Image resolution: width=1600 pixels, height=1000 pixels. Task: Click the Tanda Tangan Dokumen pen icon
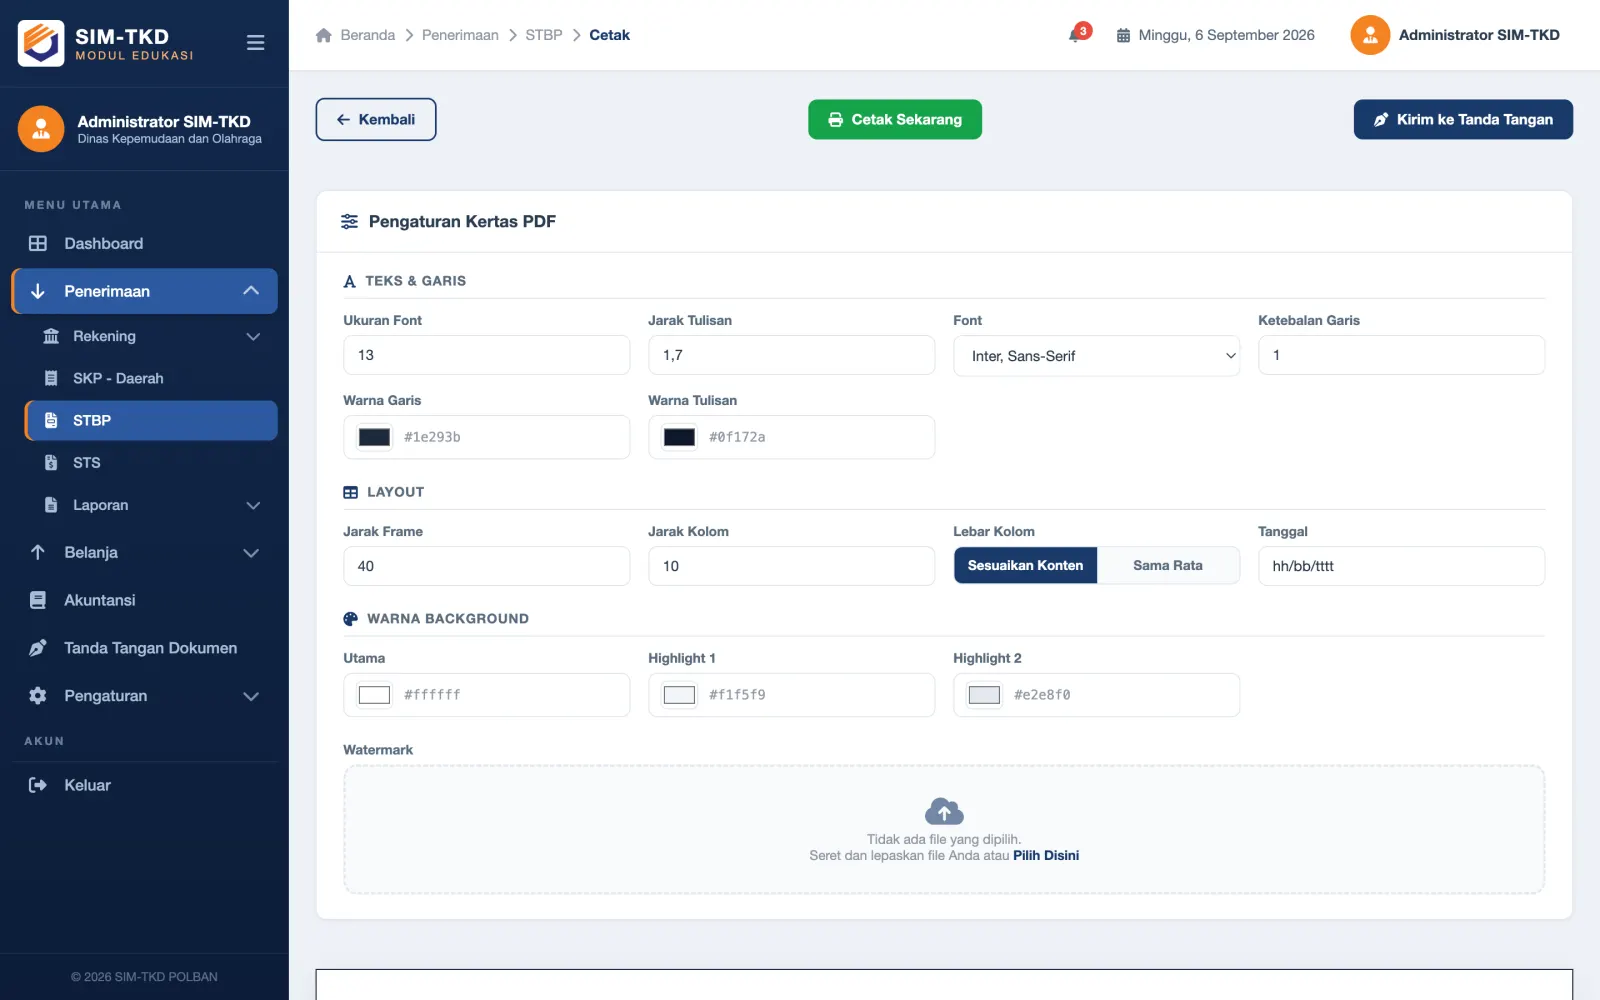[38, 648]
